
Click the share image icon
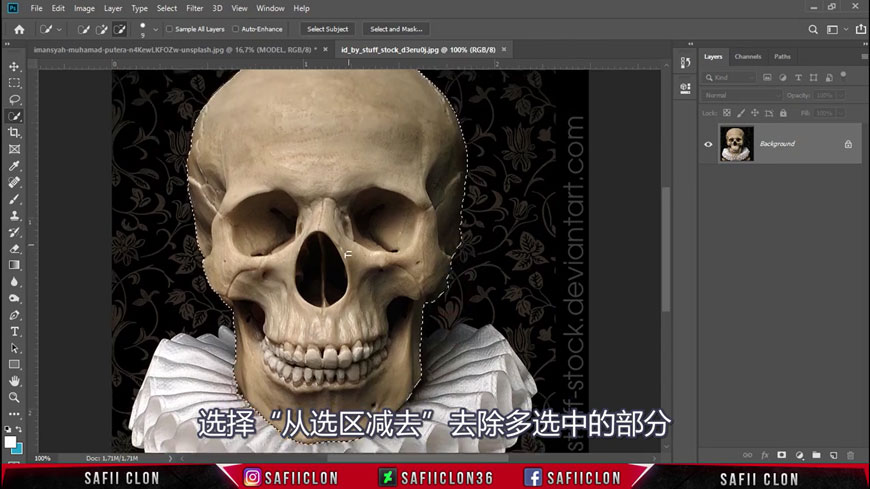[861, 29]
